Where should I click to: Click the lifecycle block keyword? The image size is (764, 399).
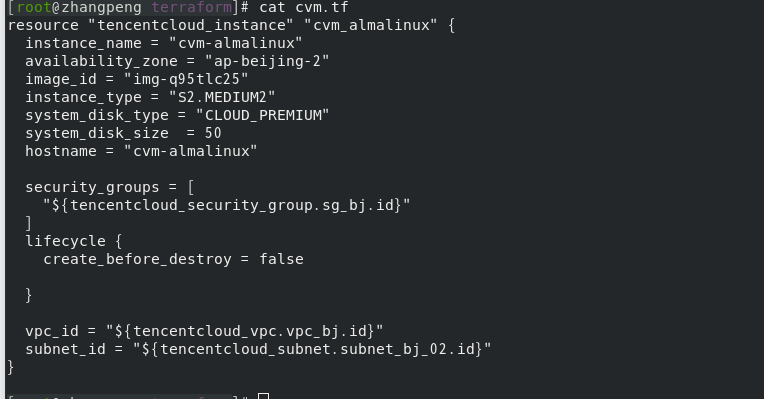pos(65,241)
